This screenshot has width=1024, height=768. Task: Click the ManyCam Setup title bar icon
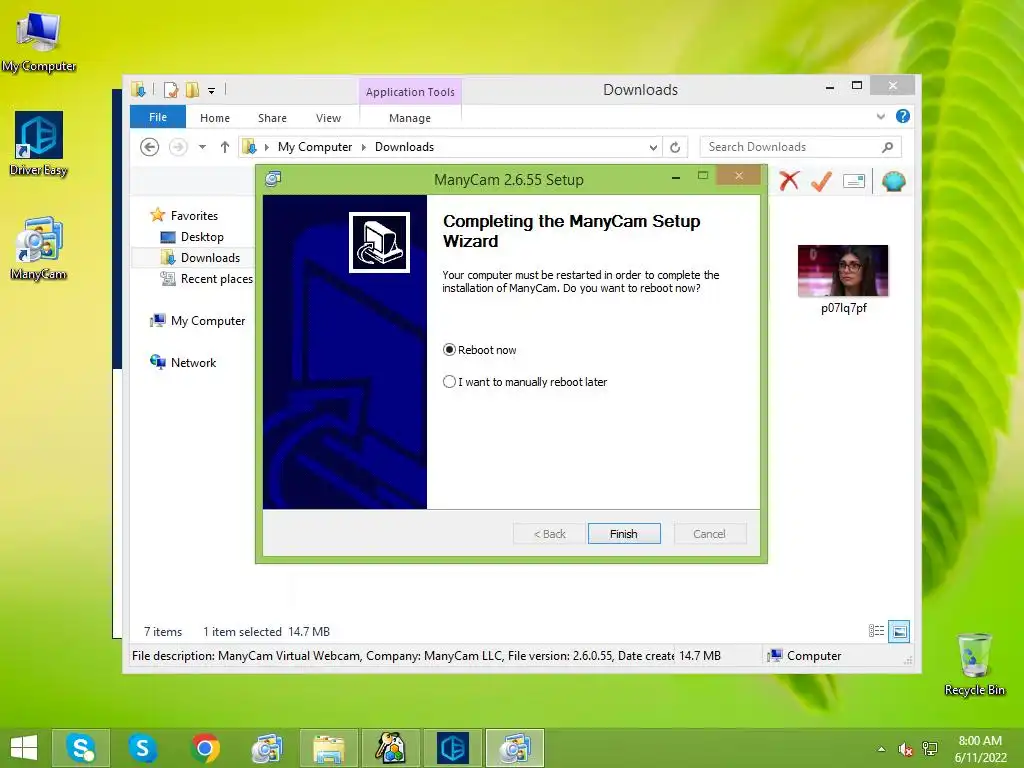(273, 178)
